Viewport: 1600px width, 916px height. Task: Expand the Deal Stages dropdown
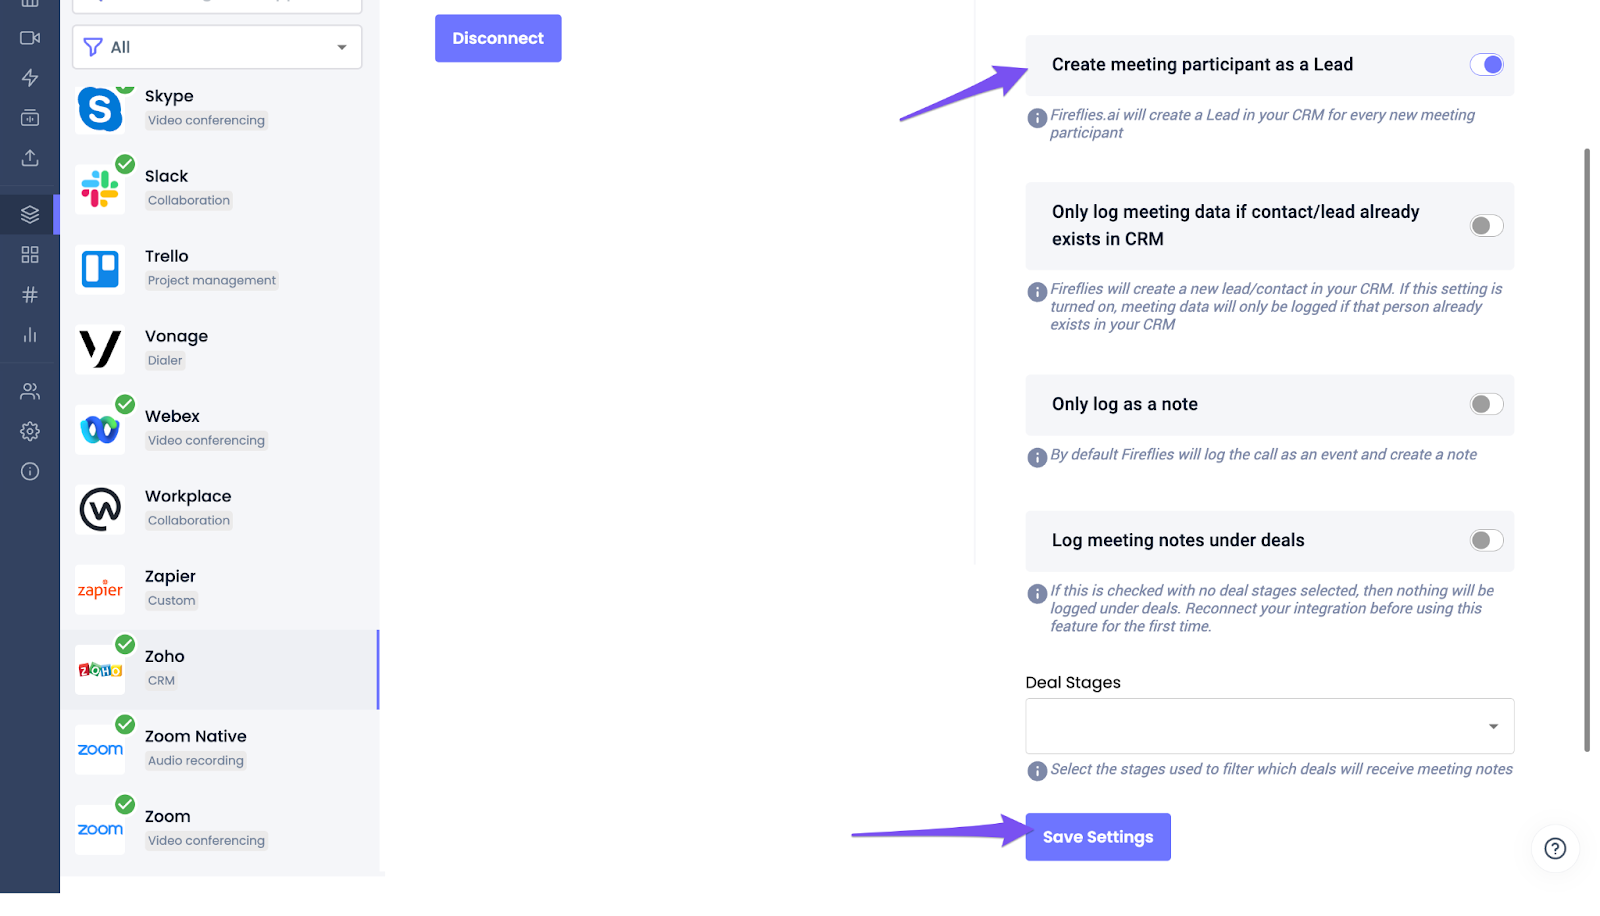point(1269,726)
